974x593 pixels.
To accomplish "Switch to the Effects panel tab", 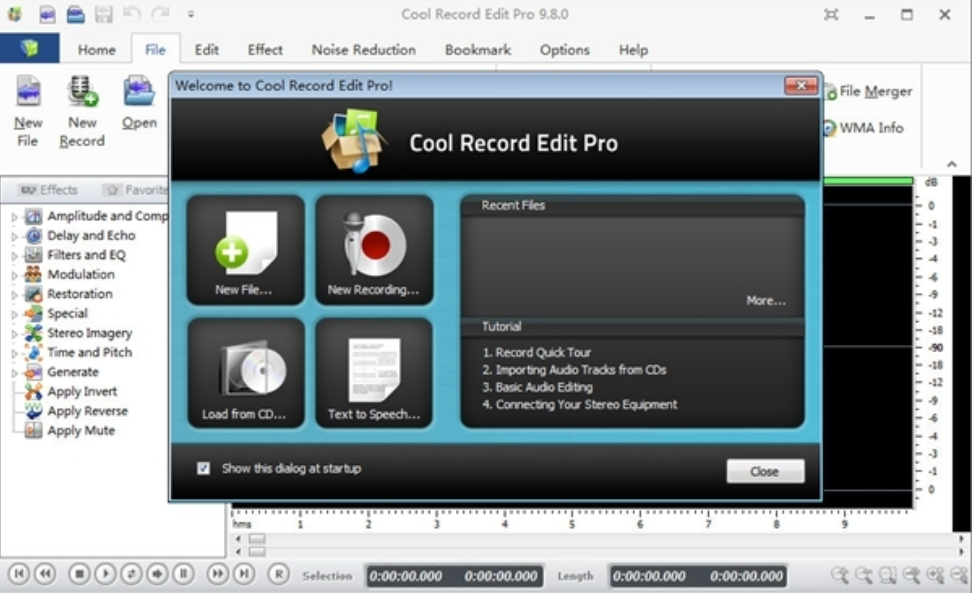I will 48,190.
